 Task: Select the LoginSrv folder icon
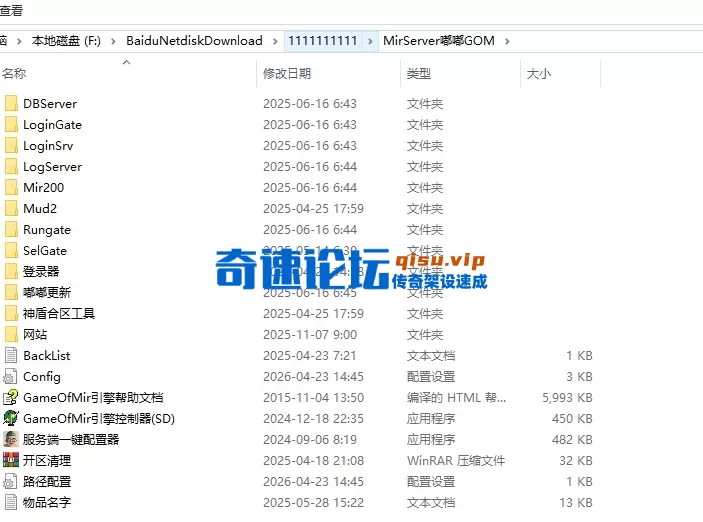tap(11, 146)
